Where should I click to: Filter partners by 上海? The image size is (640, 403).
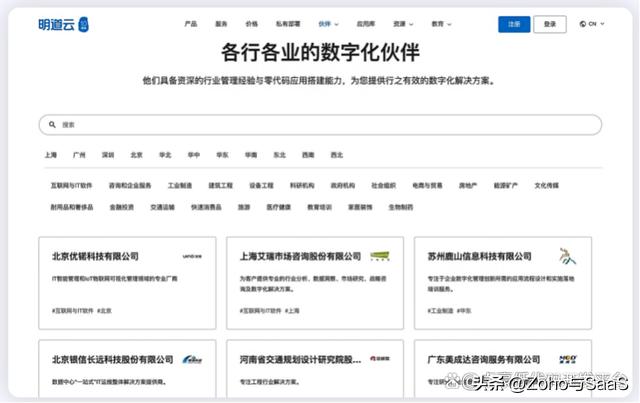pos(51,155)
